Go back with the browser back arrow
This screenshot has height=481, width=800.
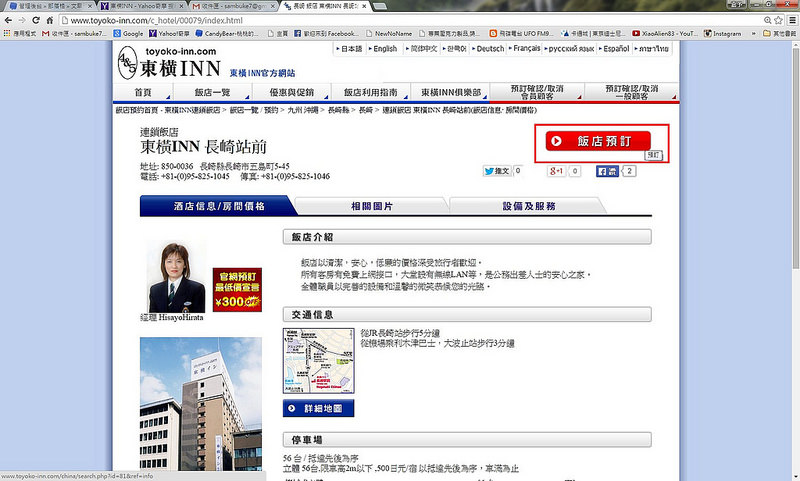coord(8,20)
